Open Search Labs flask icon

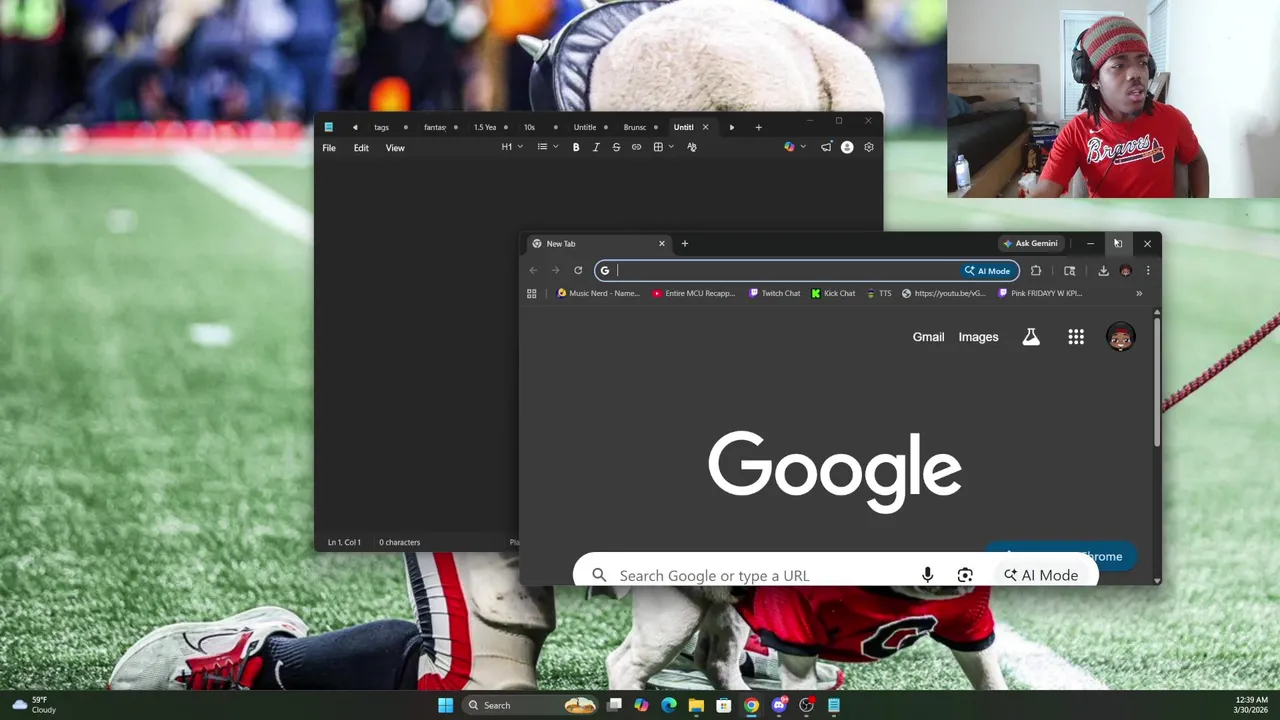click(1031, 337)
